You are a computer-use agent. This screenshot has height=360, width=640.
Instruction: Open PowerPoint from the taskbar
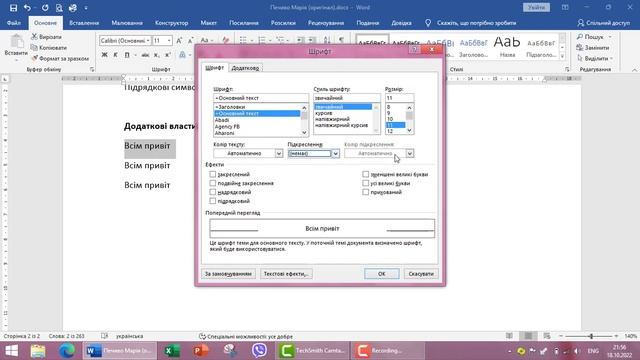tap(201, 350)
